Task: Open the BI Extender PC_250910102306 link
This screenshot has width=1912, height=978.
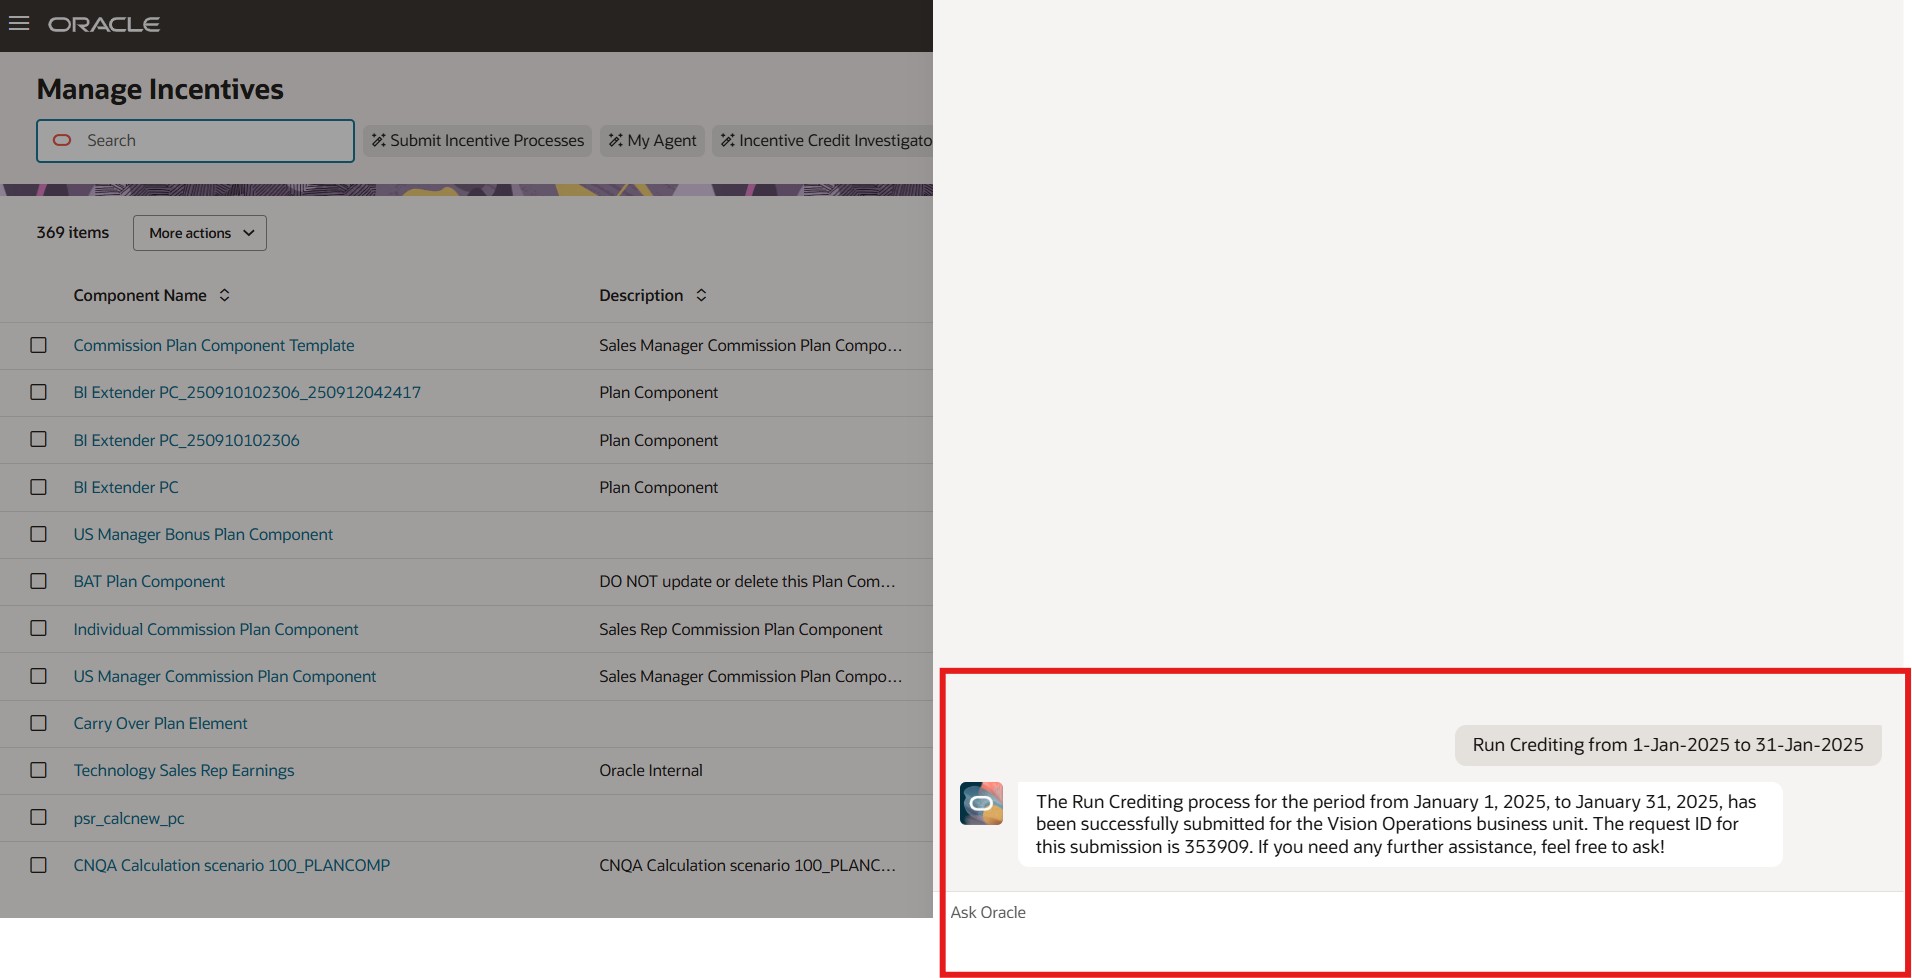Action: pos(186,440)
